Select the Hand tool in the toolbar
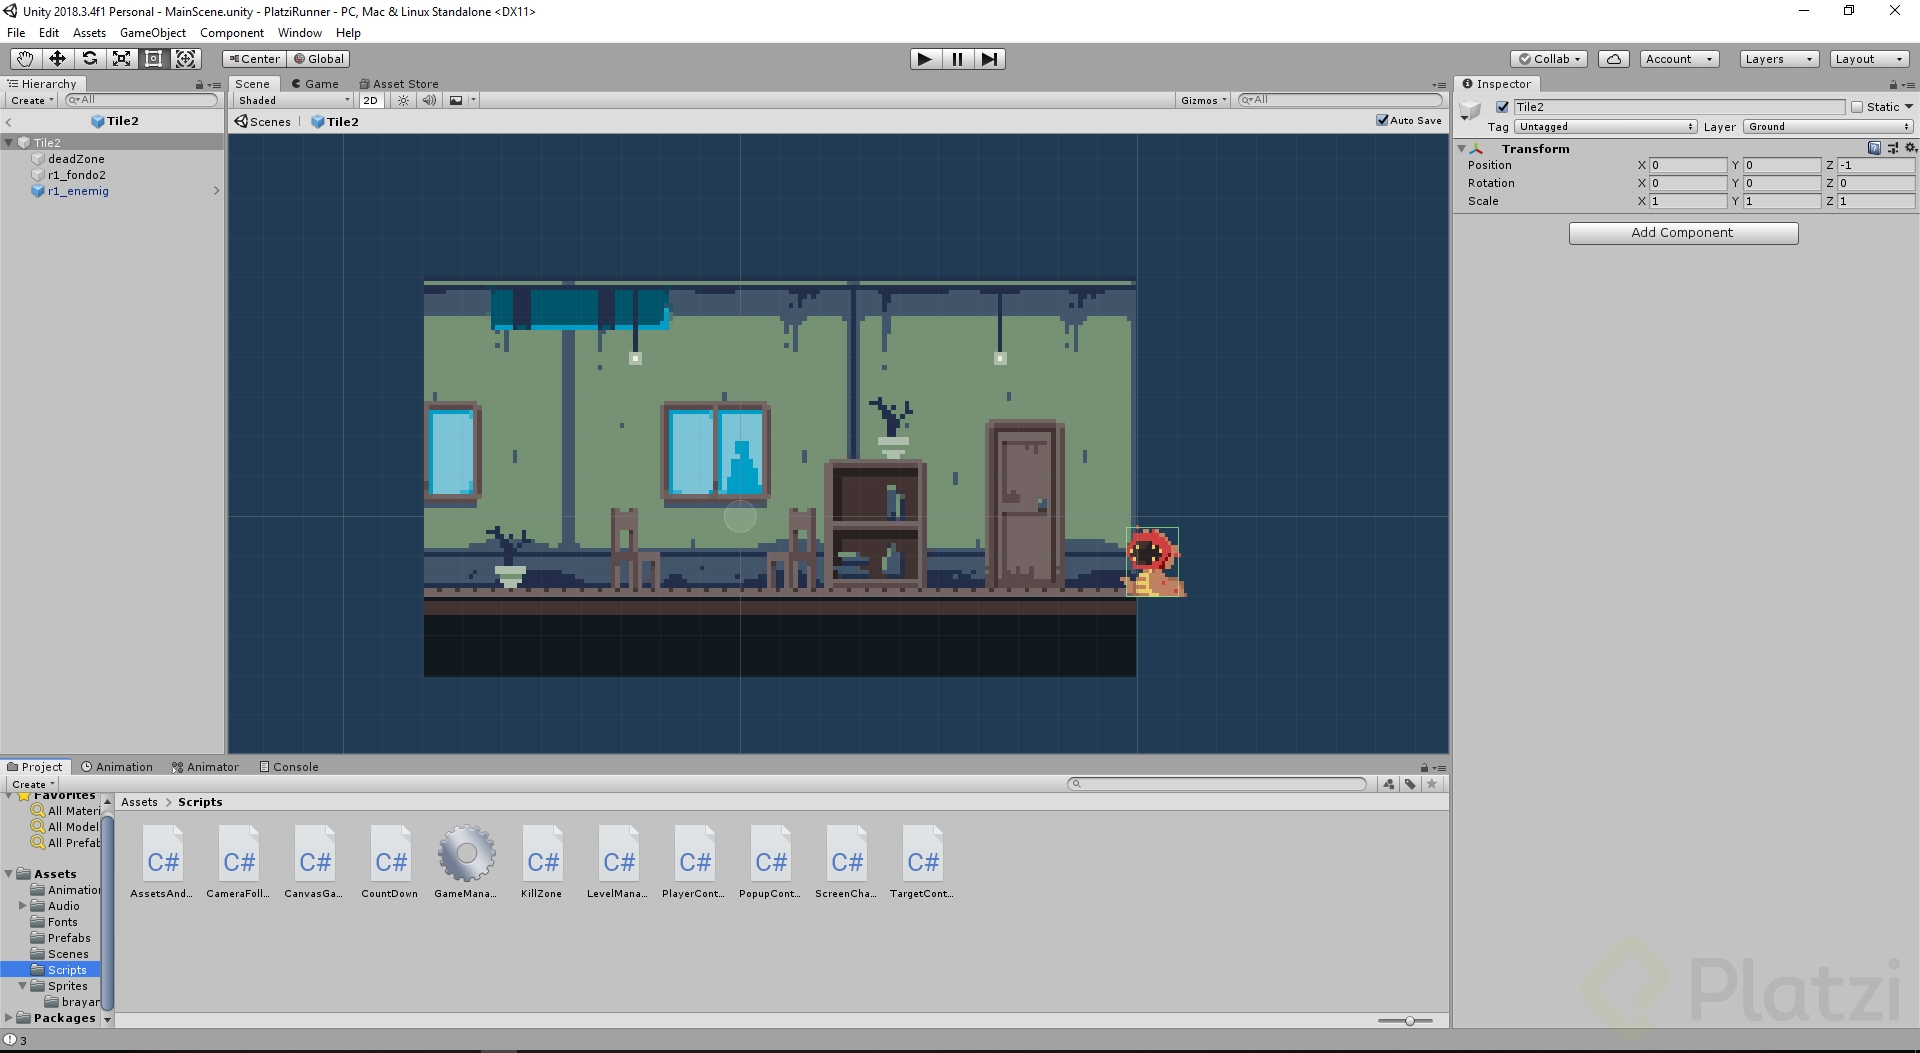This screenshot has height=1053, width=1920. click(24, 58)
